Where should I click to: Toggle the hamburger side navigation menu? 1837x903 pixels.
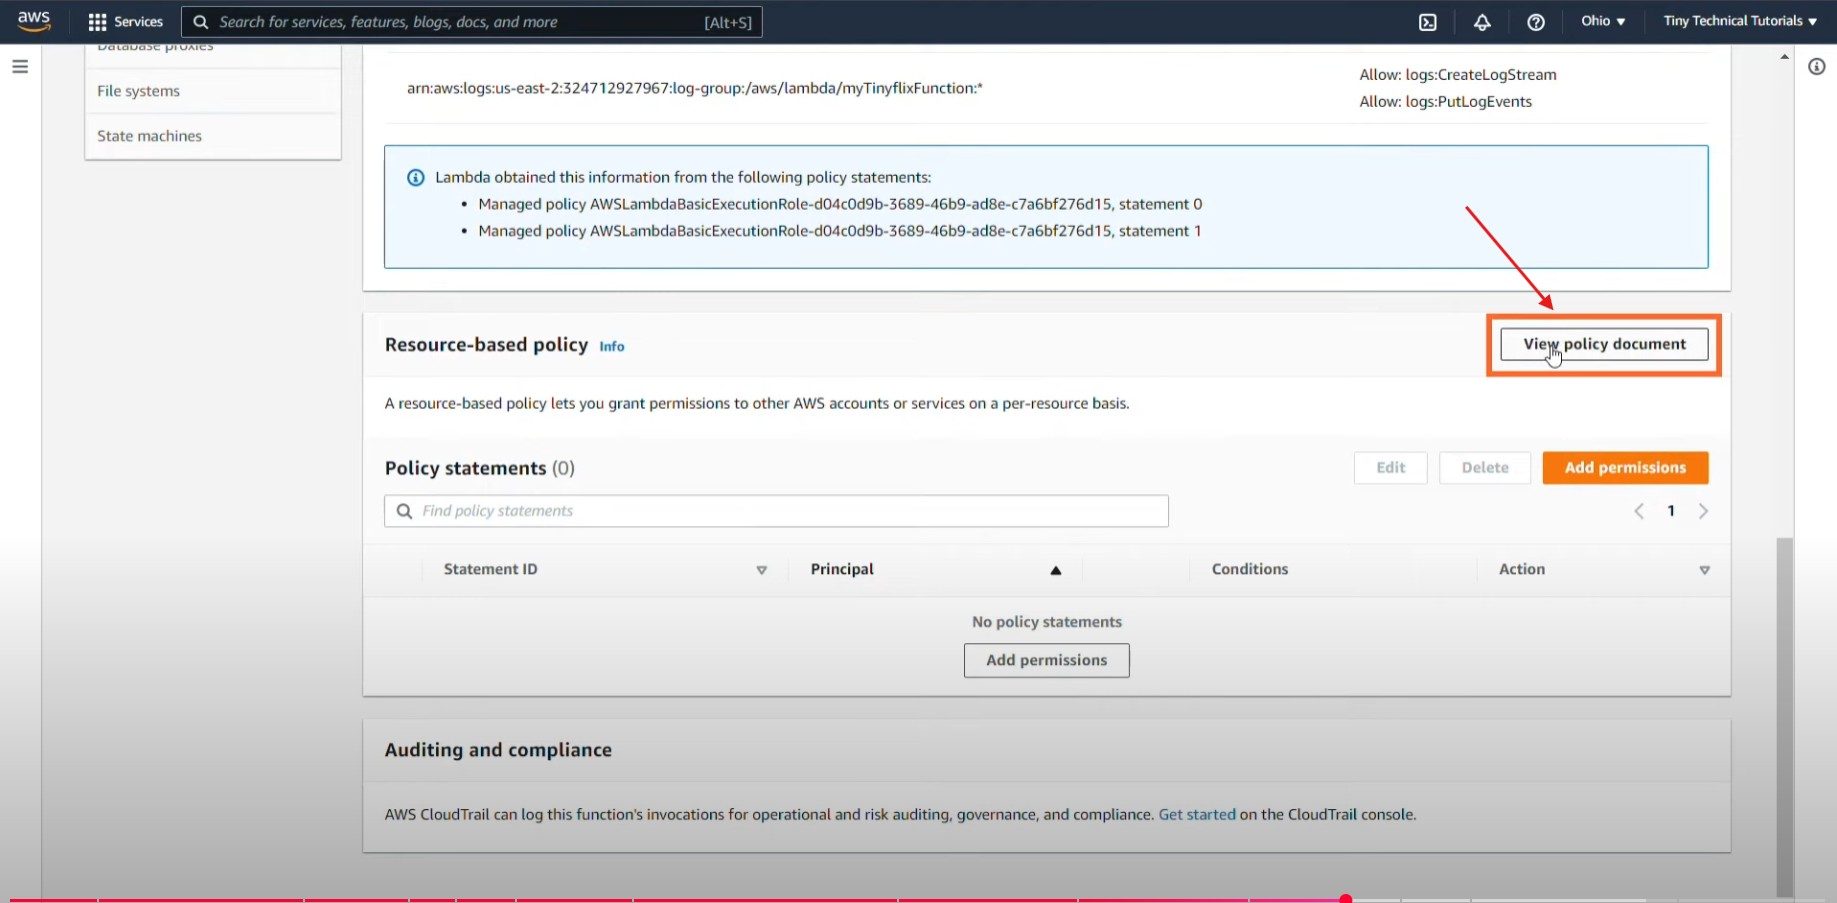point(20,67)
